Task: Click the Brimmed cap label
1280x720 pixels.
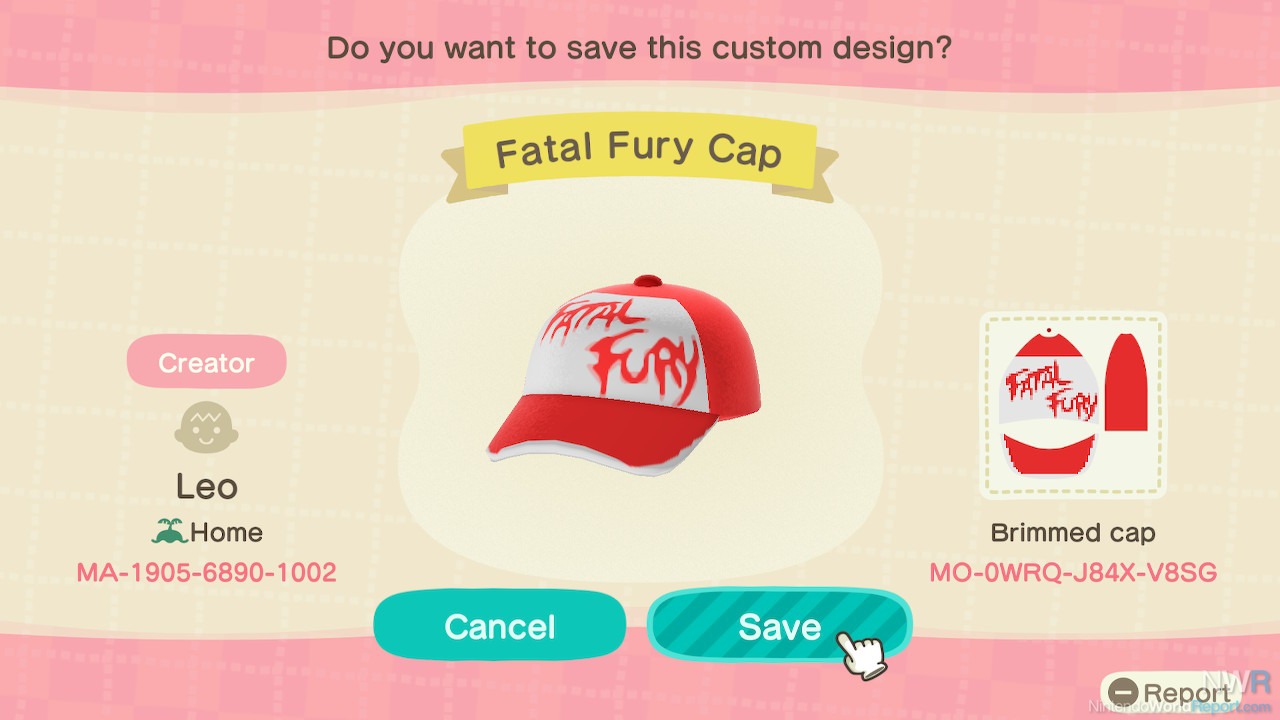Action: pos(1073,533)
